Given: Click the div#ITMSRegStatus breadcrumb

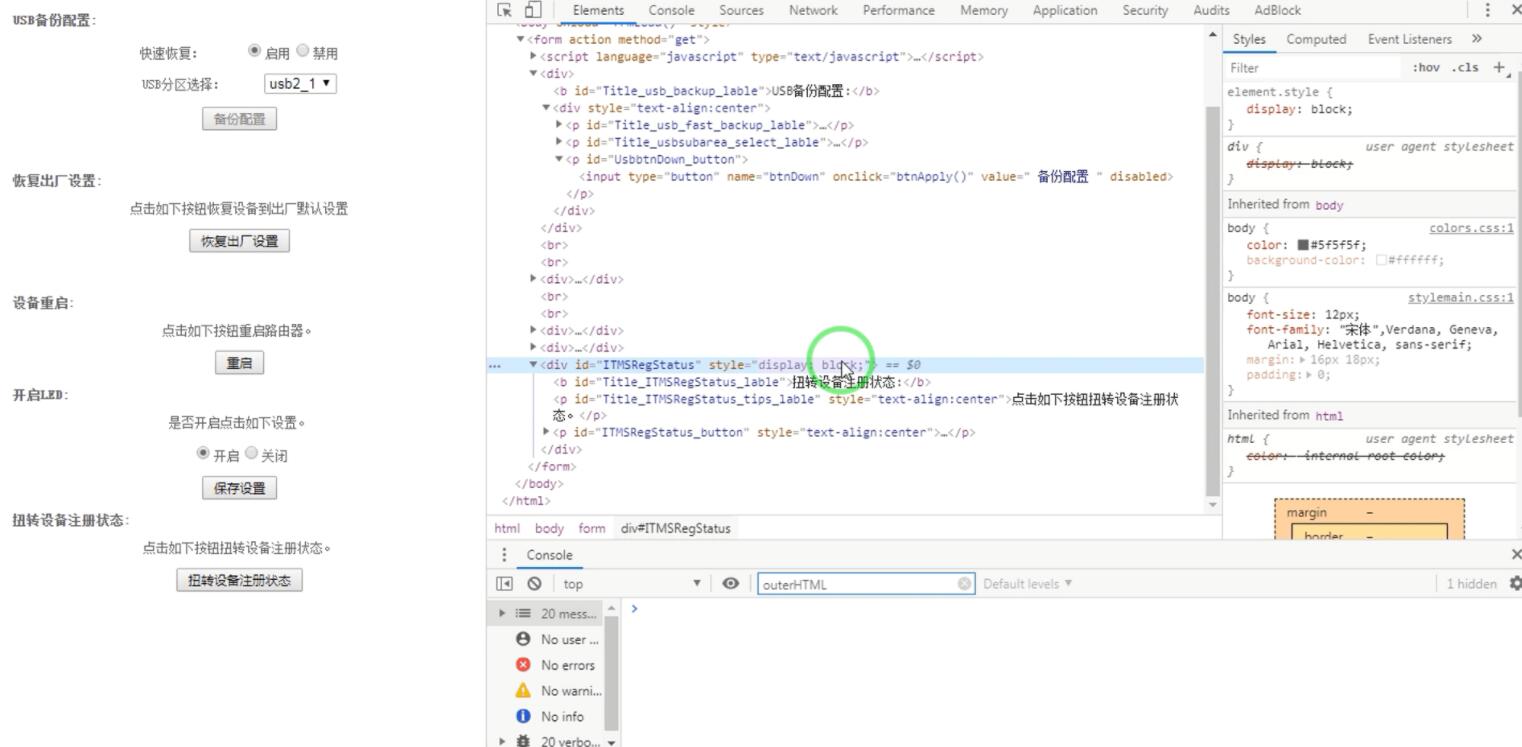Looking at the screenshot, I should [675, 528].
